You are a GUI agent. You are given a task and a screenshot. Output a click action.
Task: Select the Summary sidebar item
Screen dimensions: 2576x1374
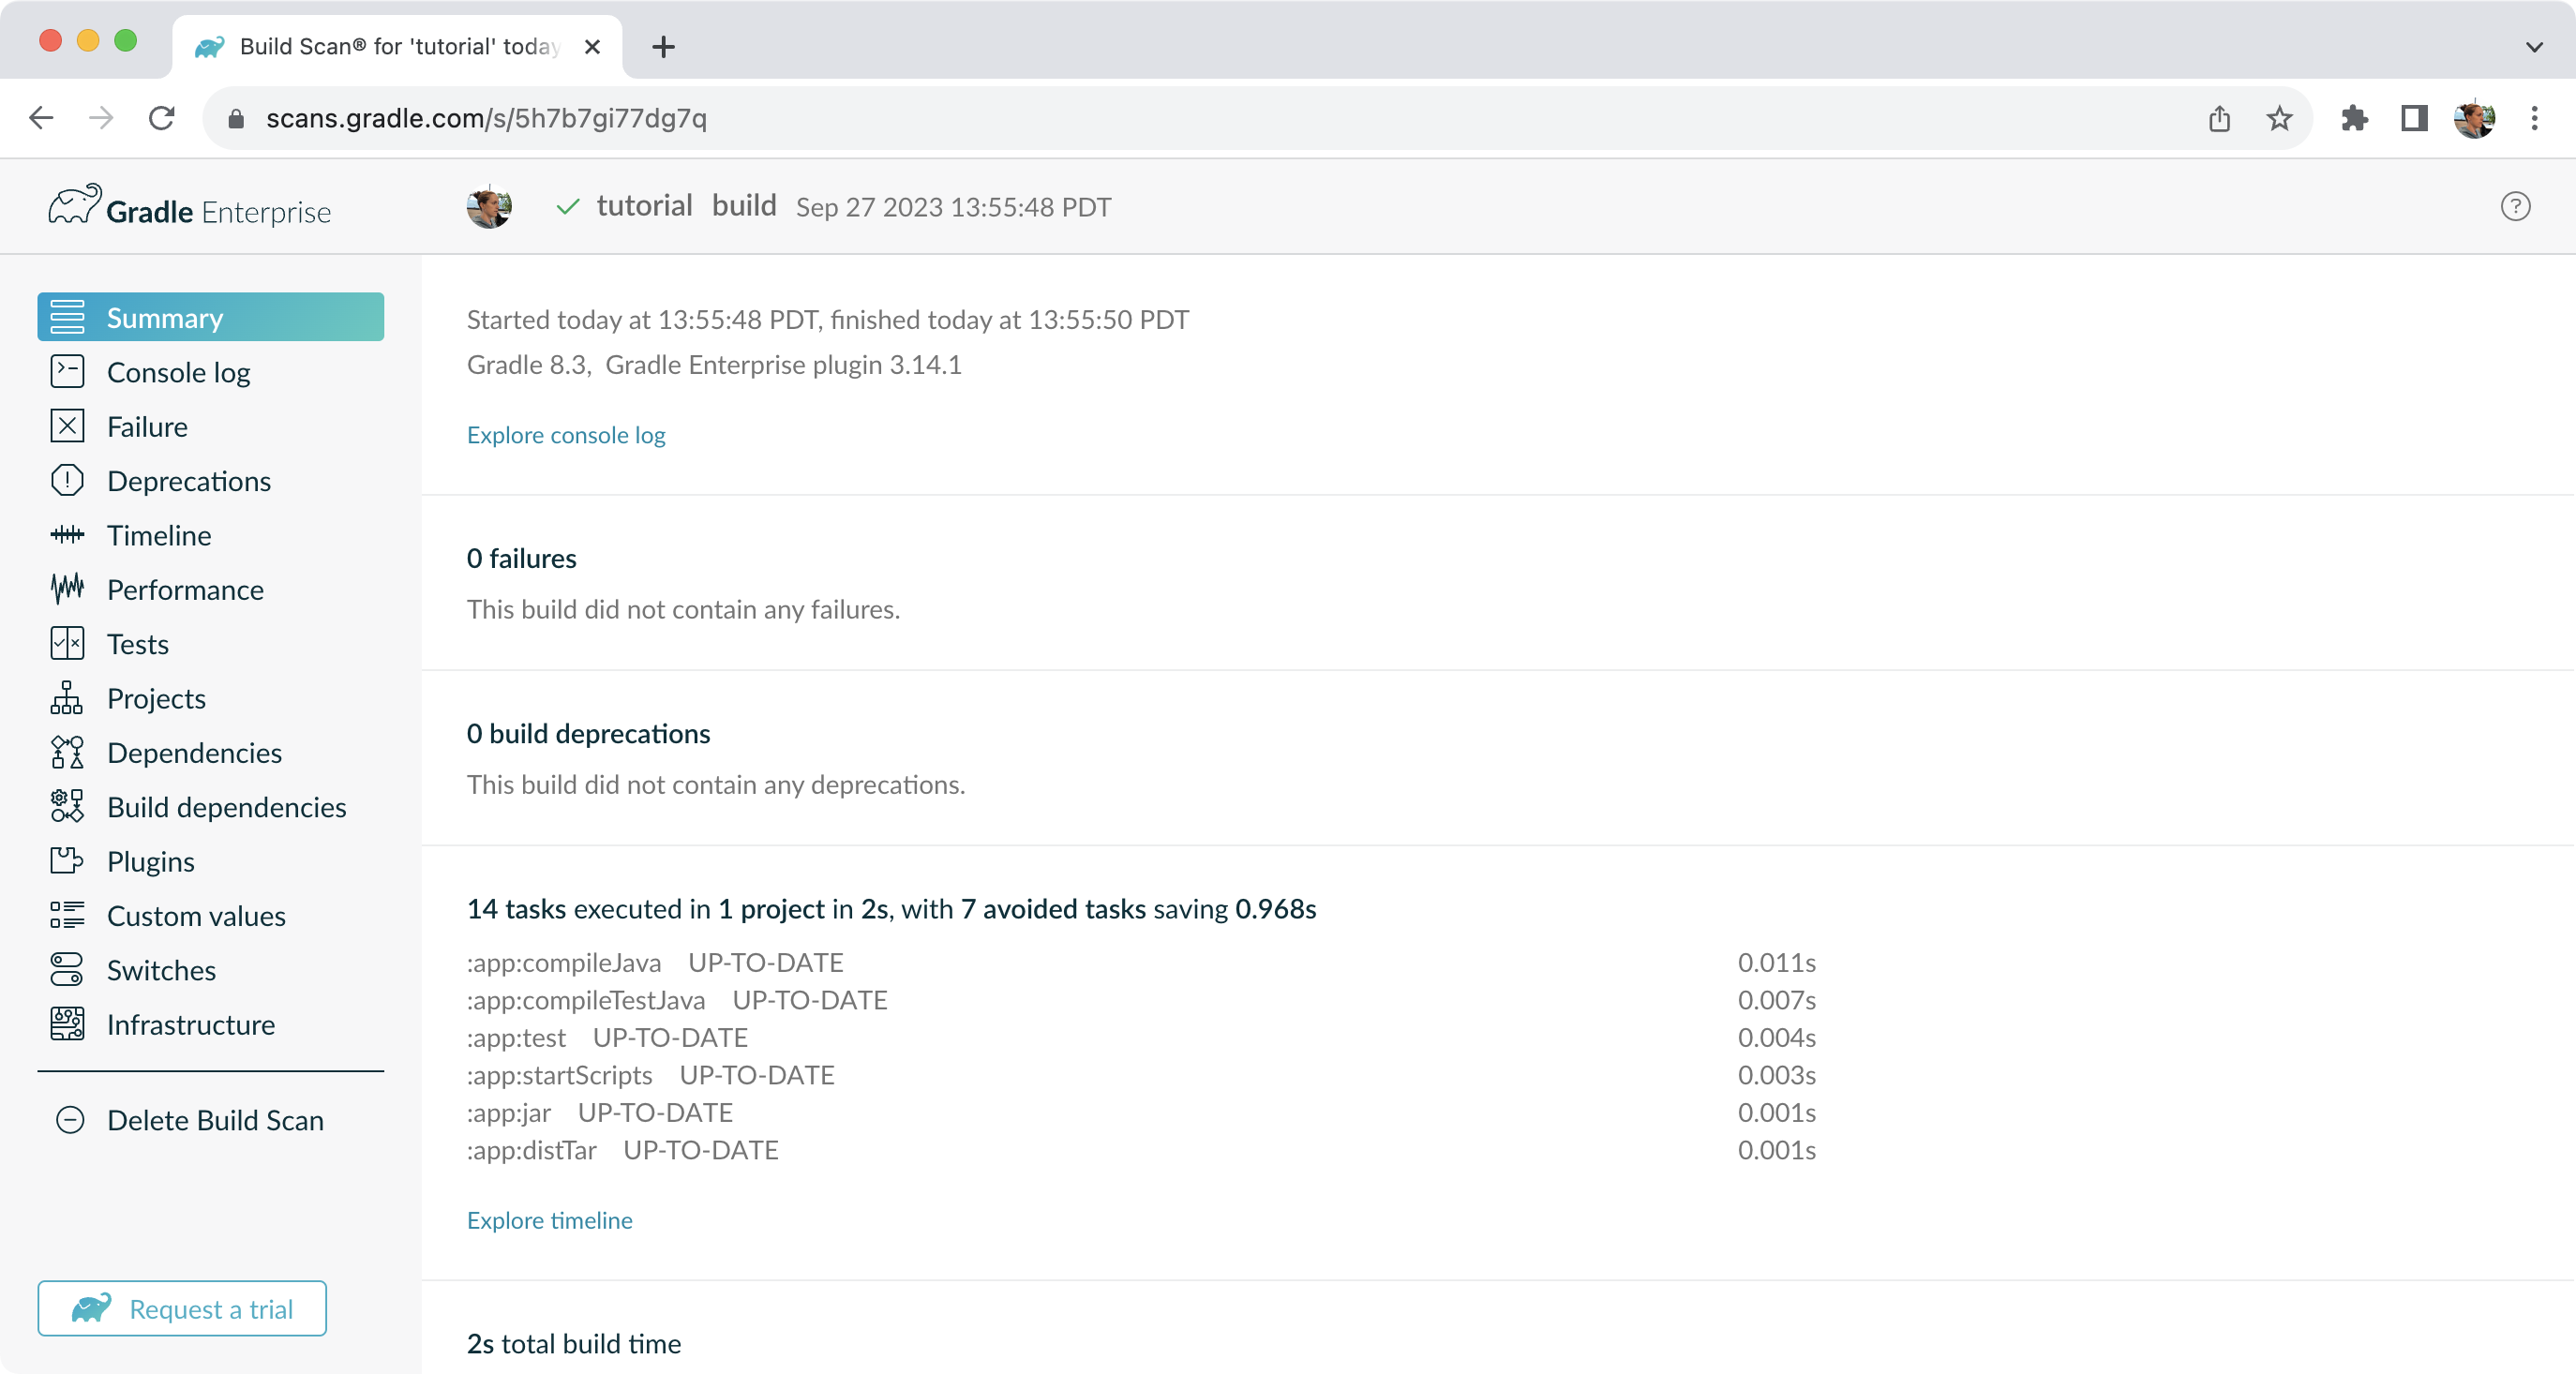210,317
